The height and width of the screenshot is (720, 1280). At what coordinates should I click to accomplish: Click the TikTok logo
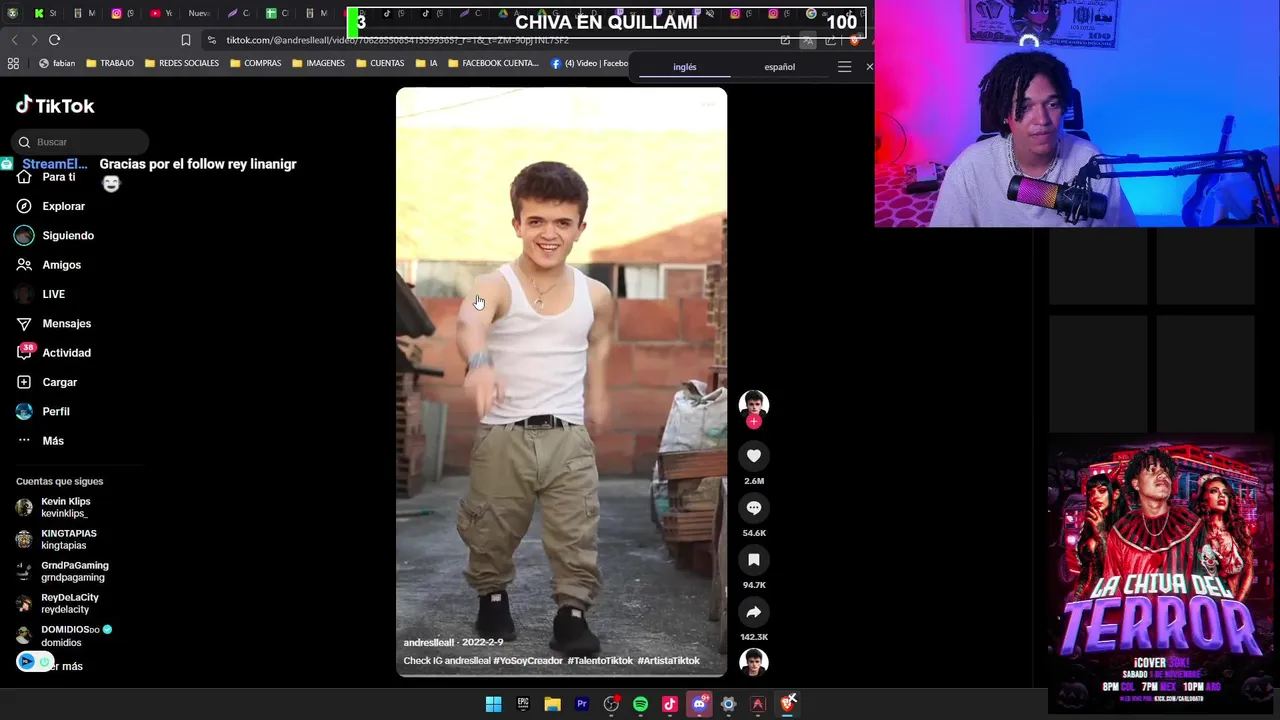pos(55,105)
